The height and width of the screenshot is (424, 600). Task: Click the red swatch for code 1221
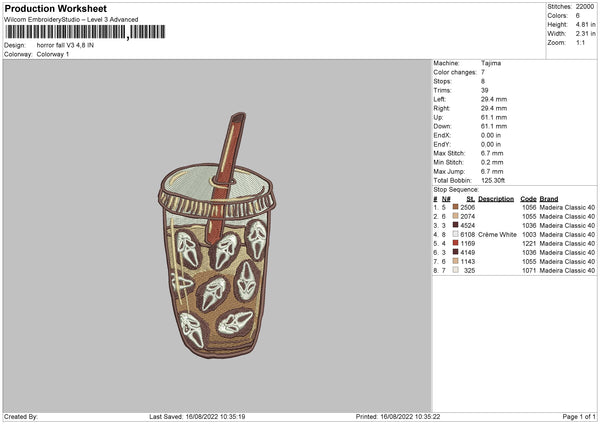455,243
